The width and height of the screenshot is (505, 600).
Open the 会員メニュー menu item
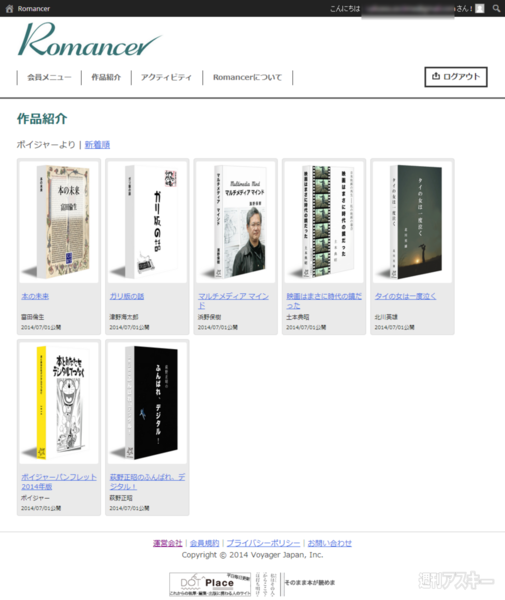pyautogui.click(x=49, y=77)
